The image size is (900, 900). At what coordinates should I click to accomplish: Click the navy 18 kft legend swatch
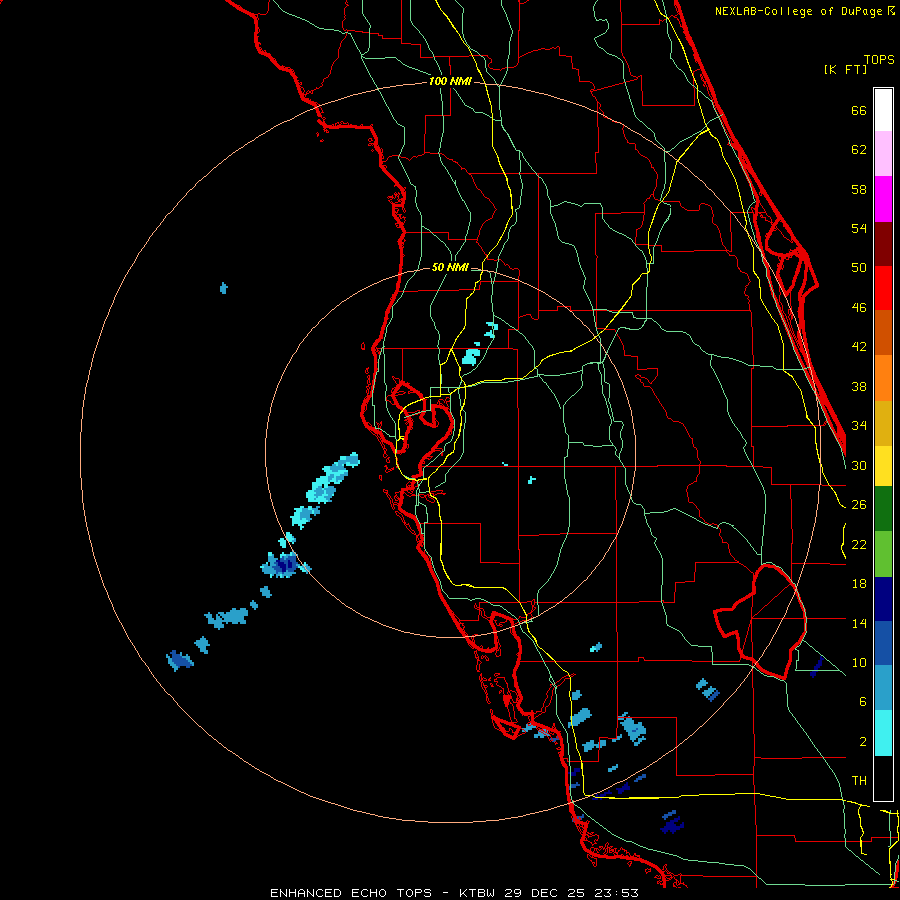pyautogui.click(x=883, y=599)
